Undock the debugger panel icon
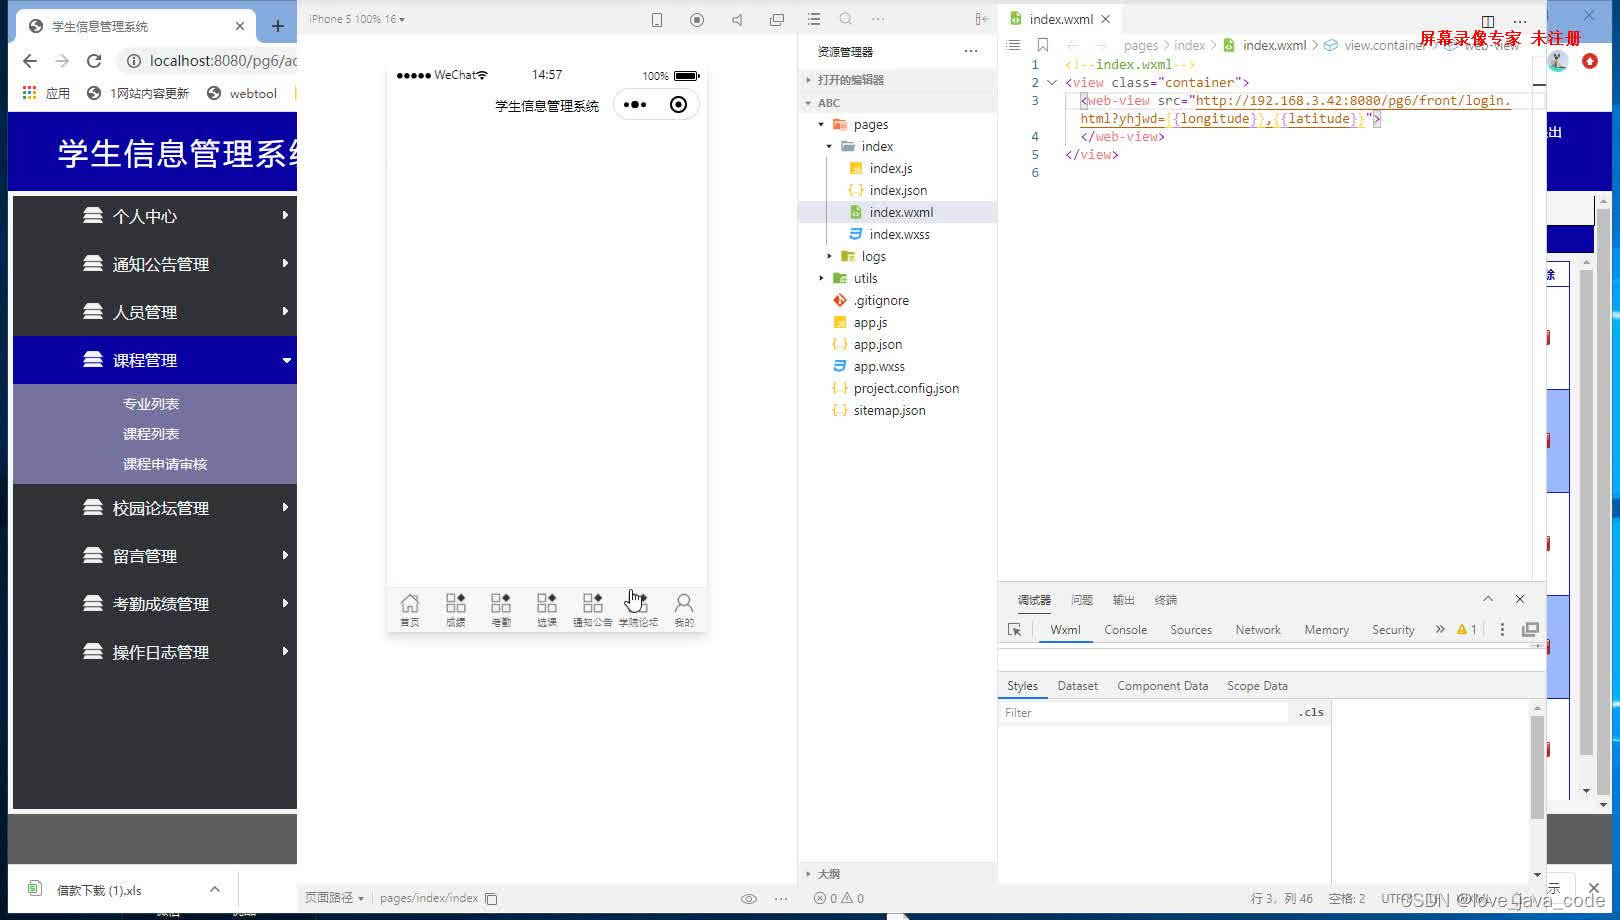This screenshot has width=1620, height=920. point(1530,630)
